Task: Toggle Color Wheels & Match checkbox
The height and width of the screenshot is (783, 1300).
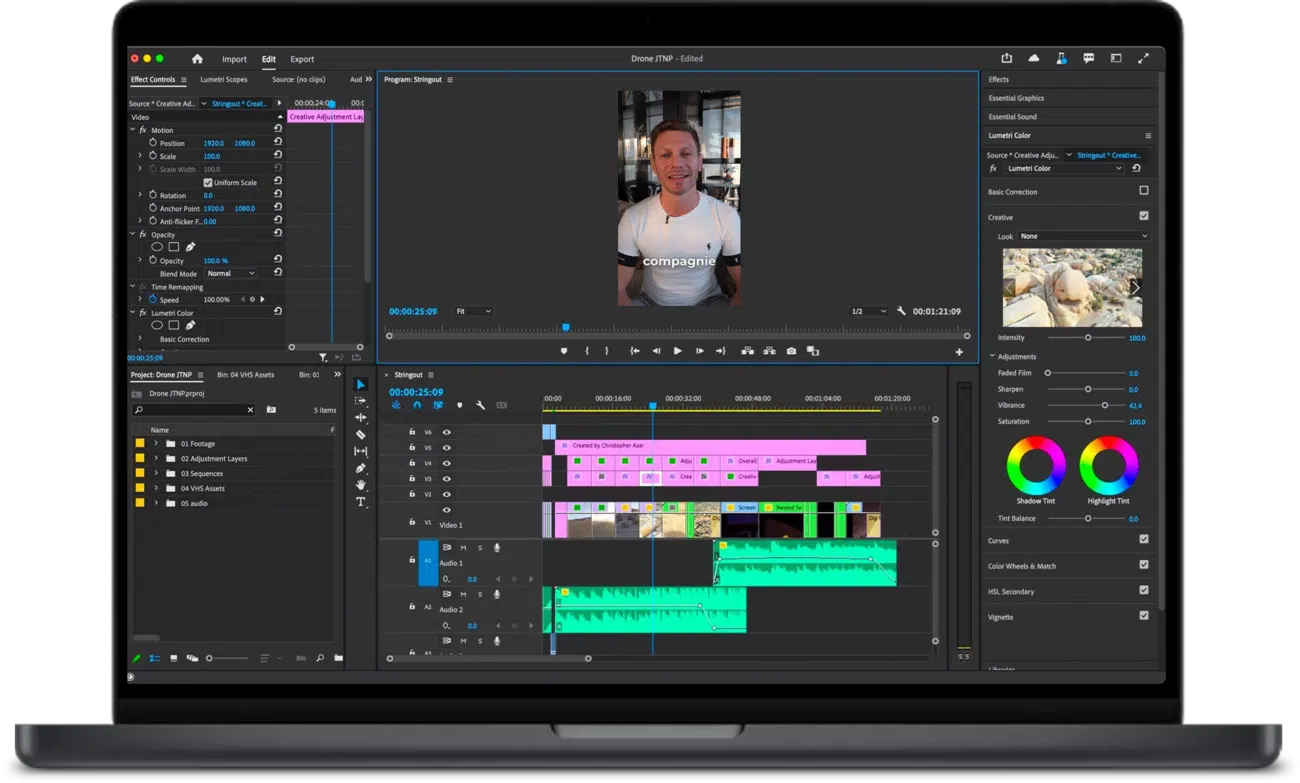Action: tap(1144, 565)
